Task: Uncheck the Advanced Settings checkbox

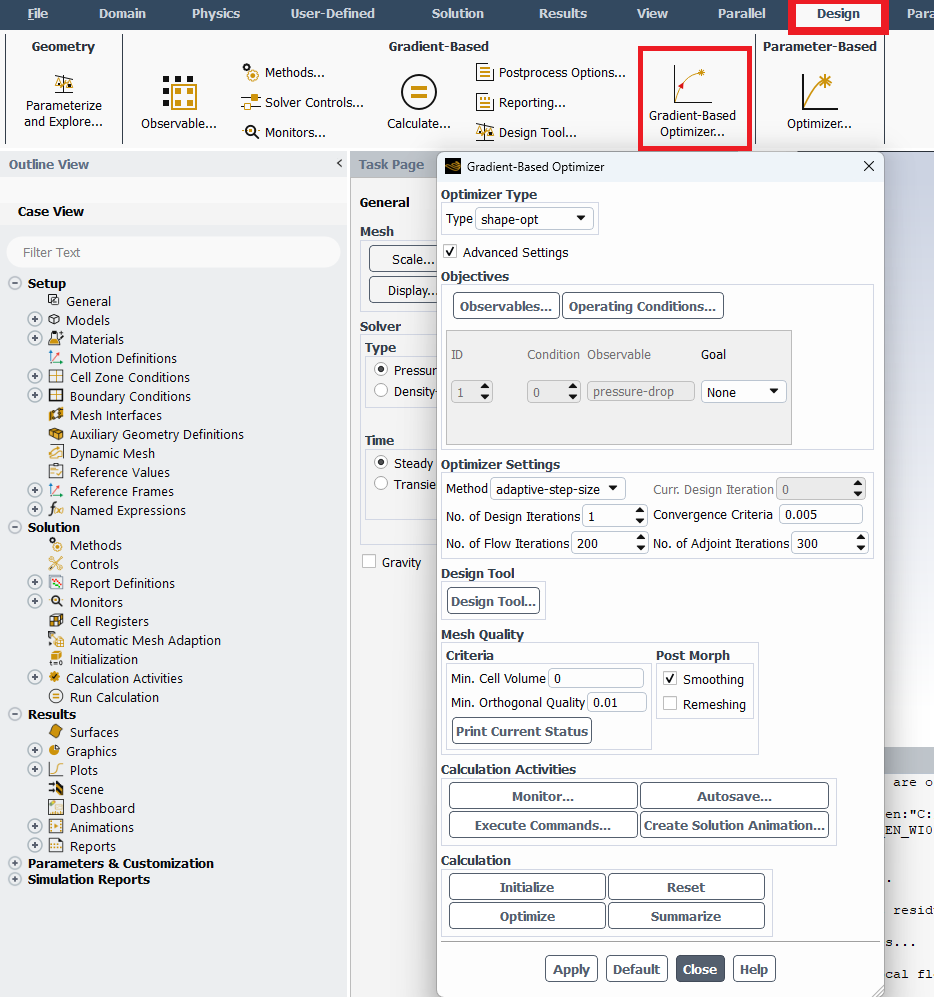Action: (449, 252)
